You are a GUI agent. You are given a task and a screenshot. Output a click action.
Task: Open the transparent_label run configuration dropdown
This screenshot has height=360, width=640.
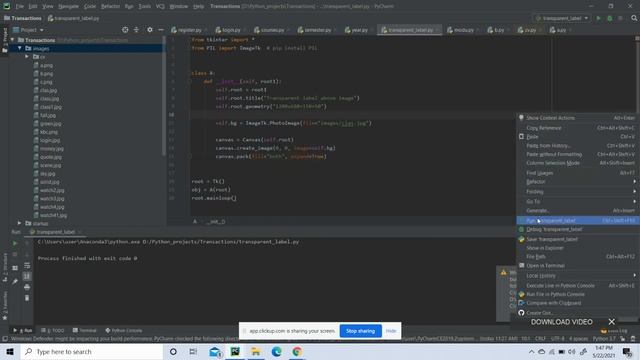click(562, 18)
